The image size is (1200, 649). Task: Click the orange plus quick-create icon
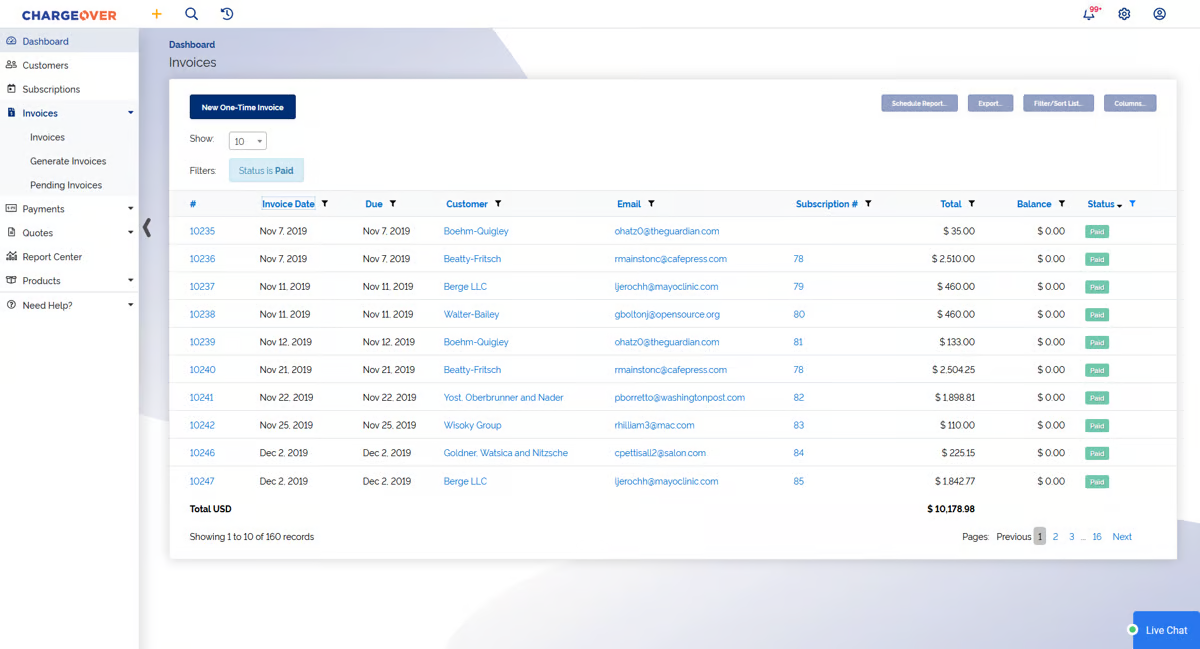[x=156, y=14]
